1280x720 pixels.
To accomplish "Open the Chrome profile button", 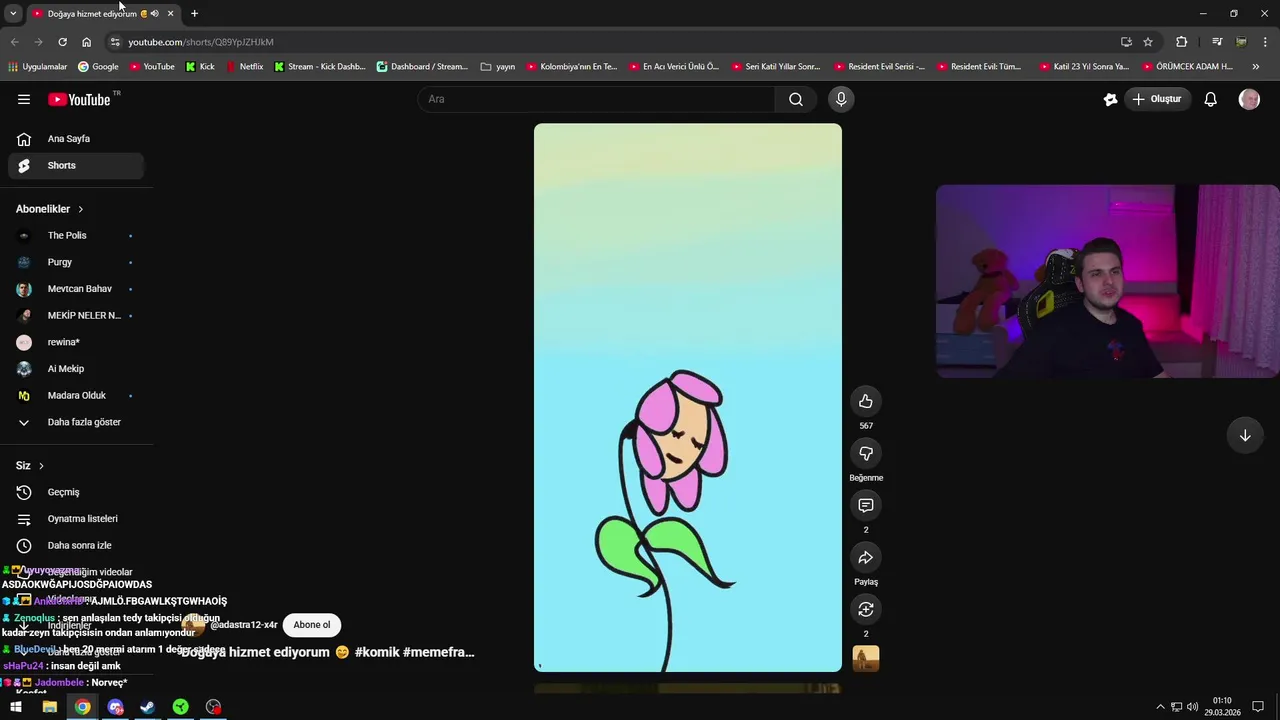I will click(x=1241, y=42).
